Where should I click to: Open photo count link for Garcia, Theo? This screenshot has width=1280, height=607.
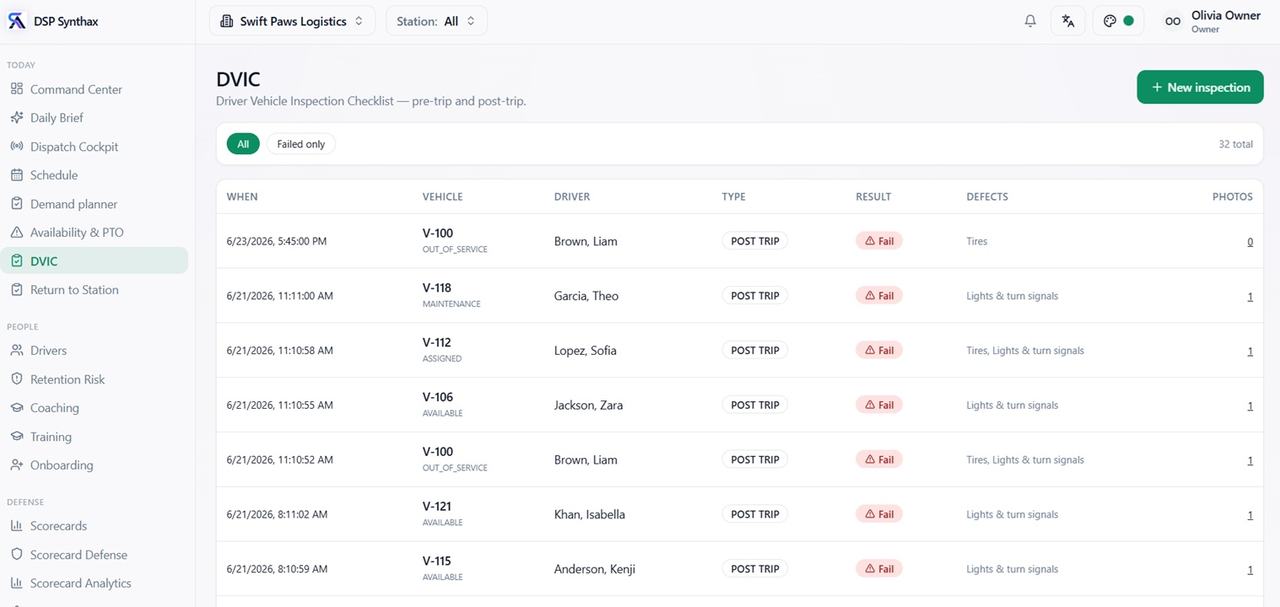(x=1250, y=296)
